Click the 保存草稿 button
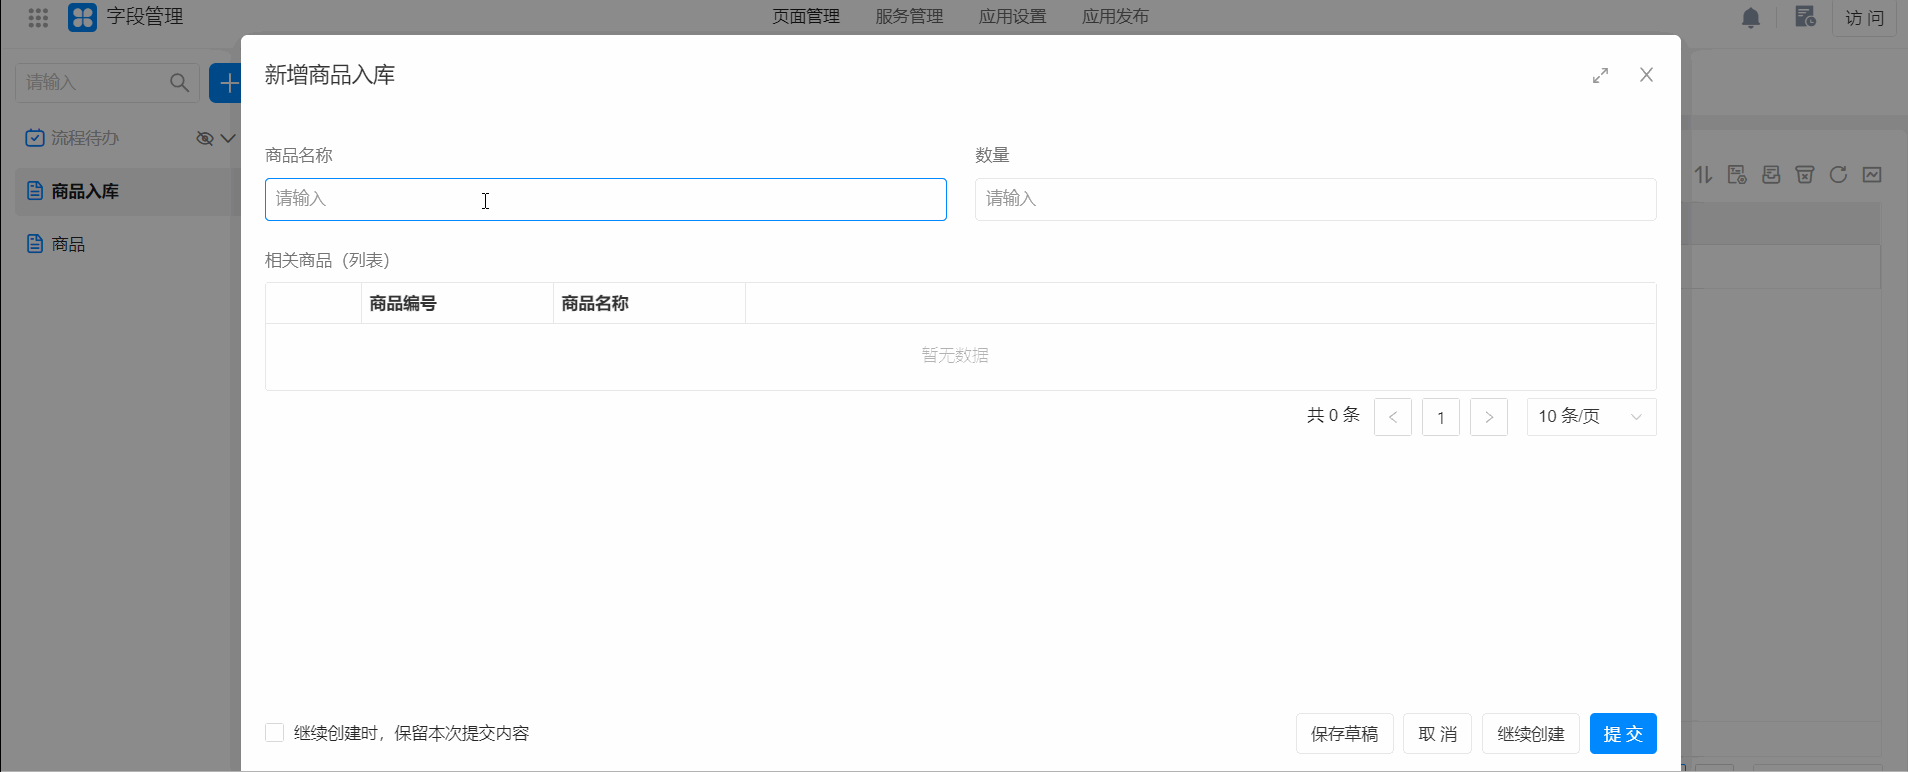1908x772 pixels. click(1344, 734)
